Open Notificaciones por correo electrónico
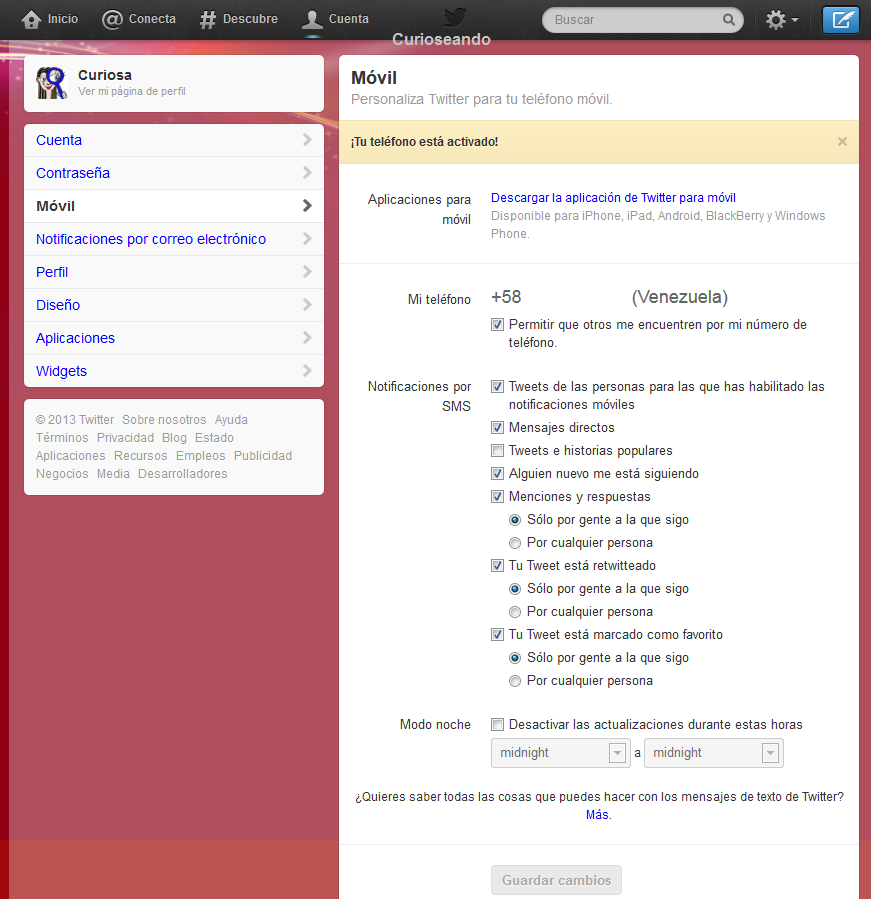This screenshot has width=871, height=899. [174, 239]
